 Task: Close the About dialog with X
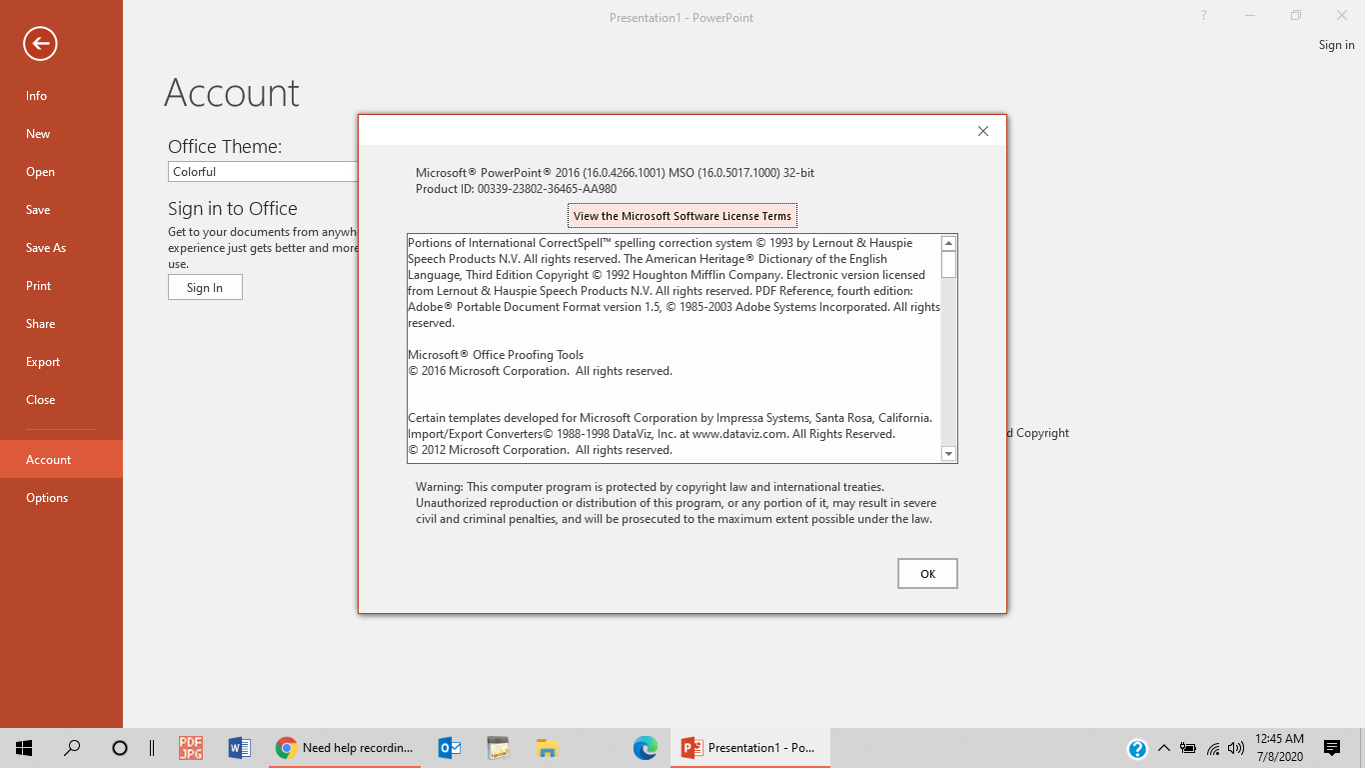pyautogui.click(x=983, y=131)
